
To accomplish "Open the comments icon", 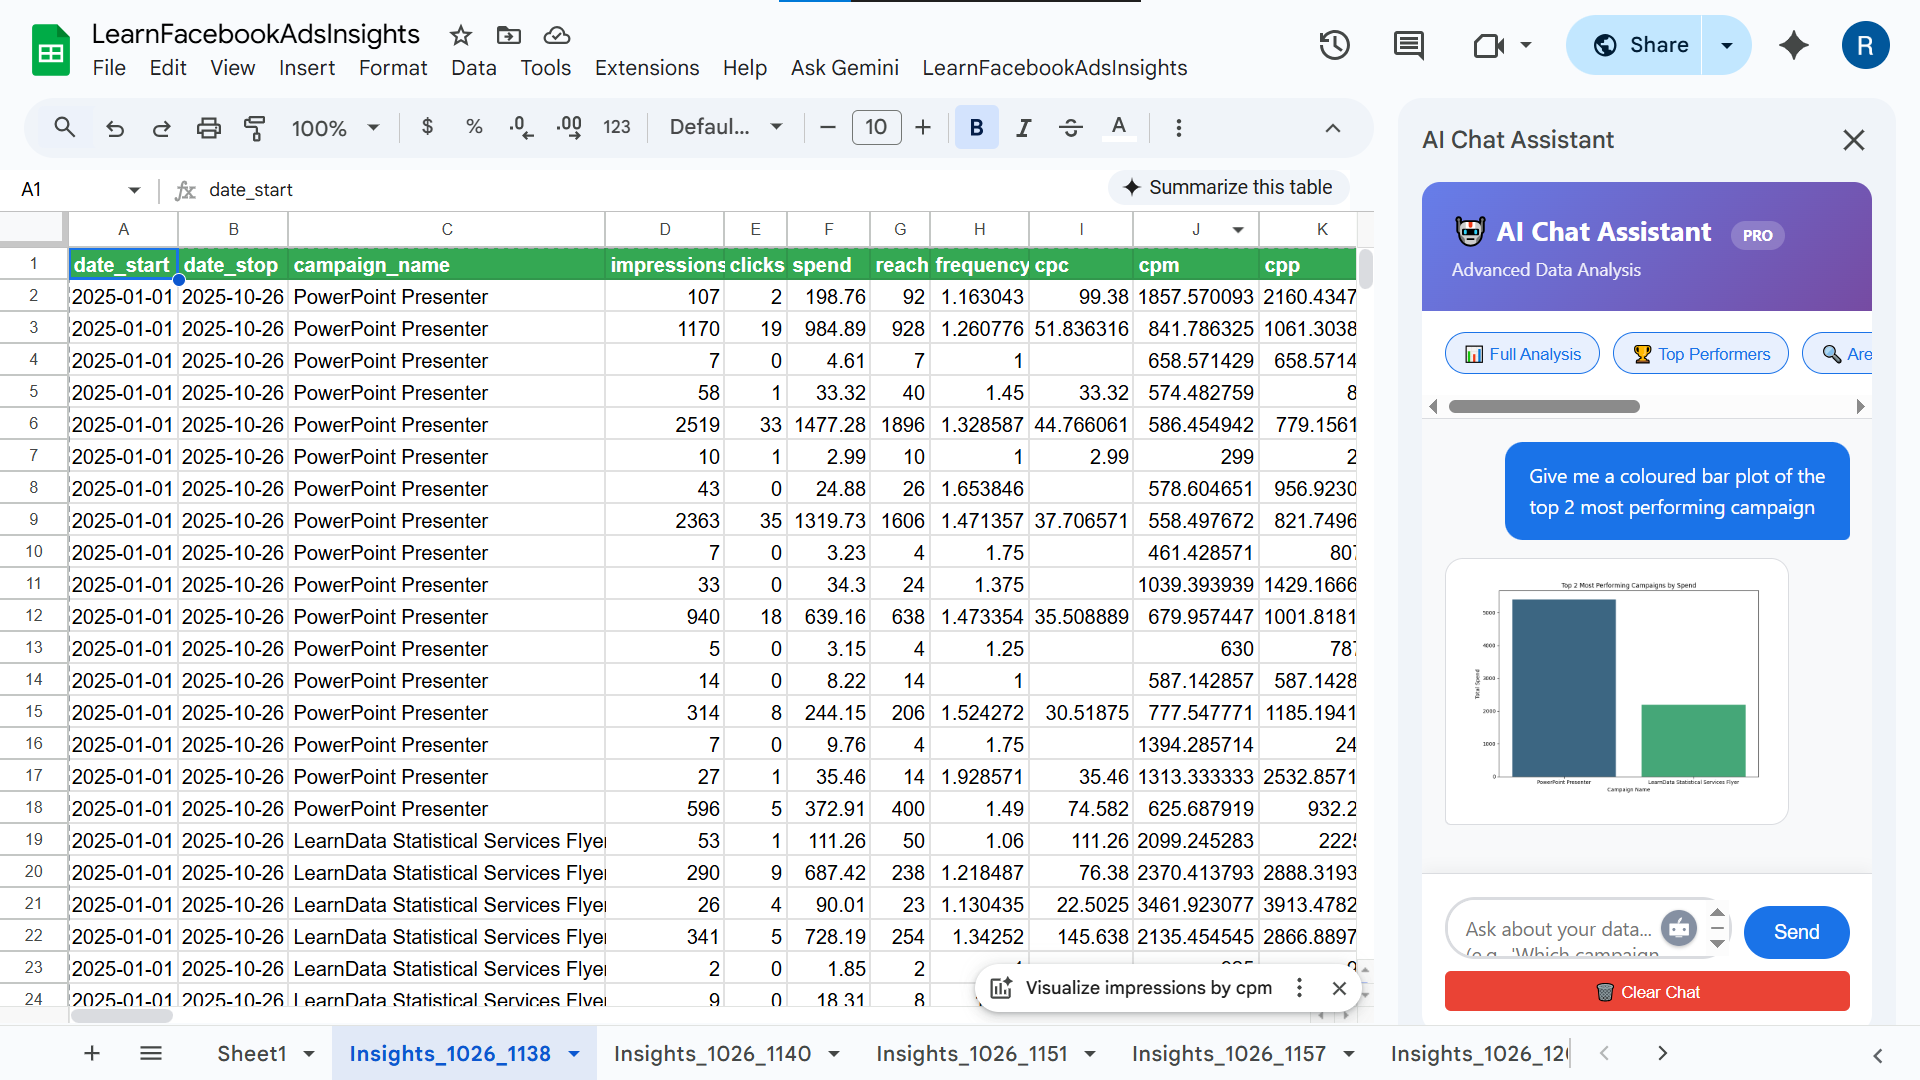I will (x=1408, y=45).
